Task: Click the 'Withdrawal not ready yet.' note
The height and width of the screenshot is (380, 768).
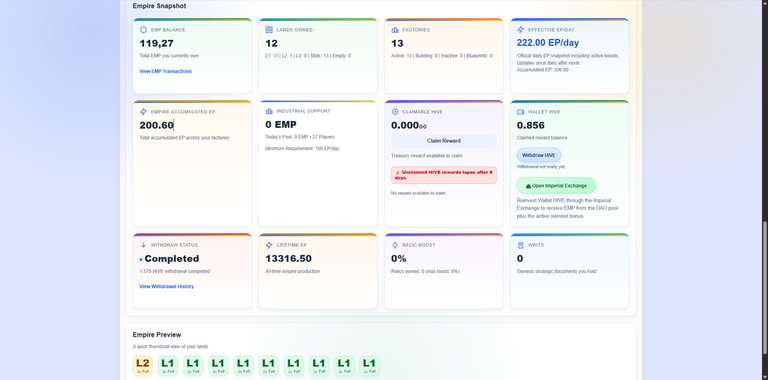Action: pyautogui.click(x=541, y=166)
